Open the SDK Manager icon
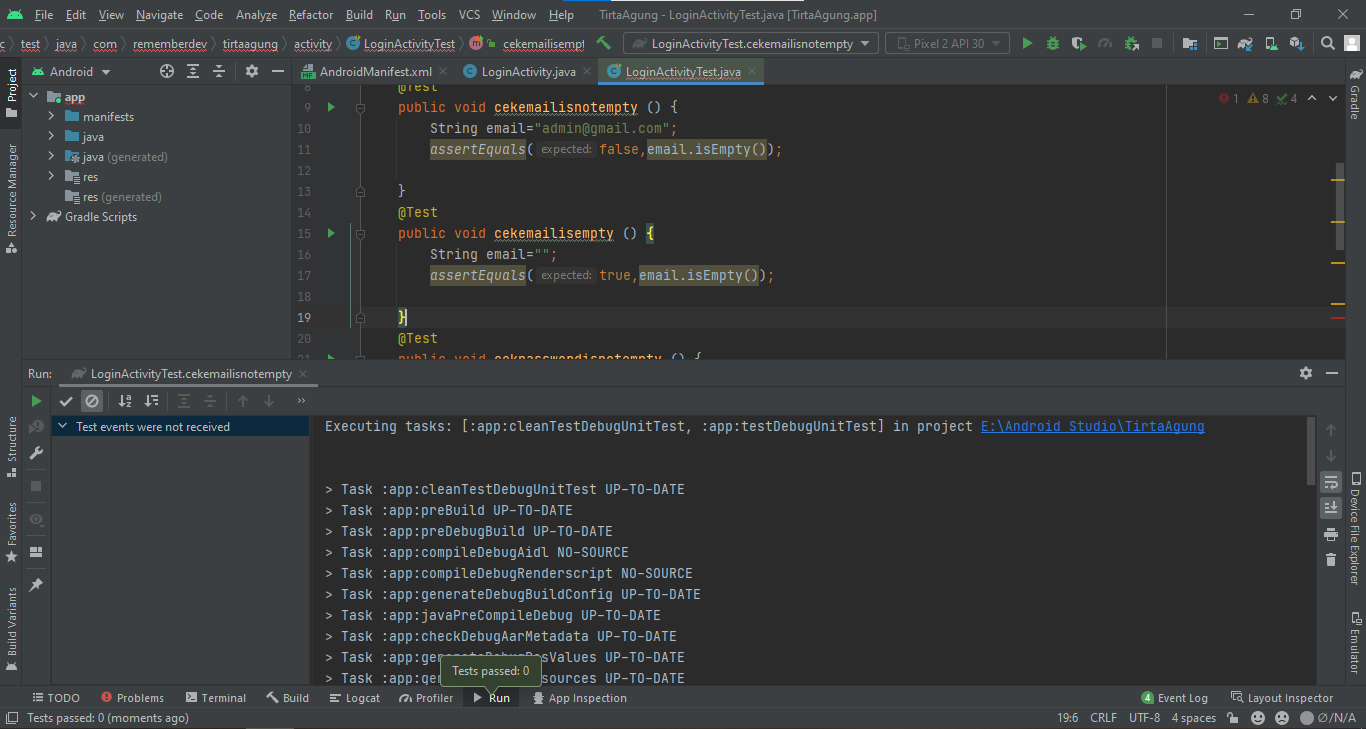The image size is (1366, 729). click(1297, 44)
